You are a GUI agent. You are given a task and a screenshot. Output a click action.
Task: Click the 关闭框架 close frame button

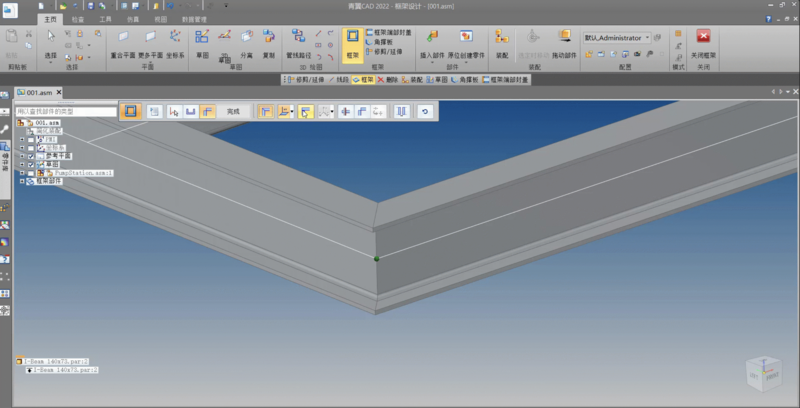704,42
